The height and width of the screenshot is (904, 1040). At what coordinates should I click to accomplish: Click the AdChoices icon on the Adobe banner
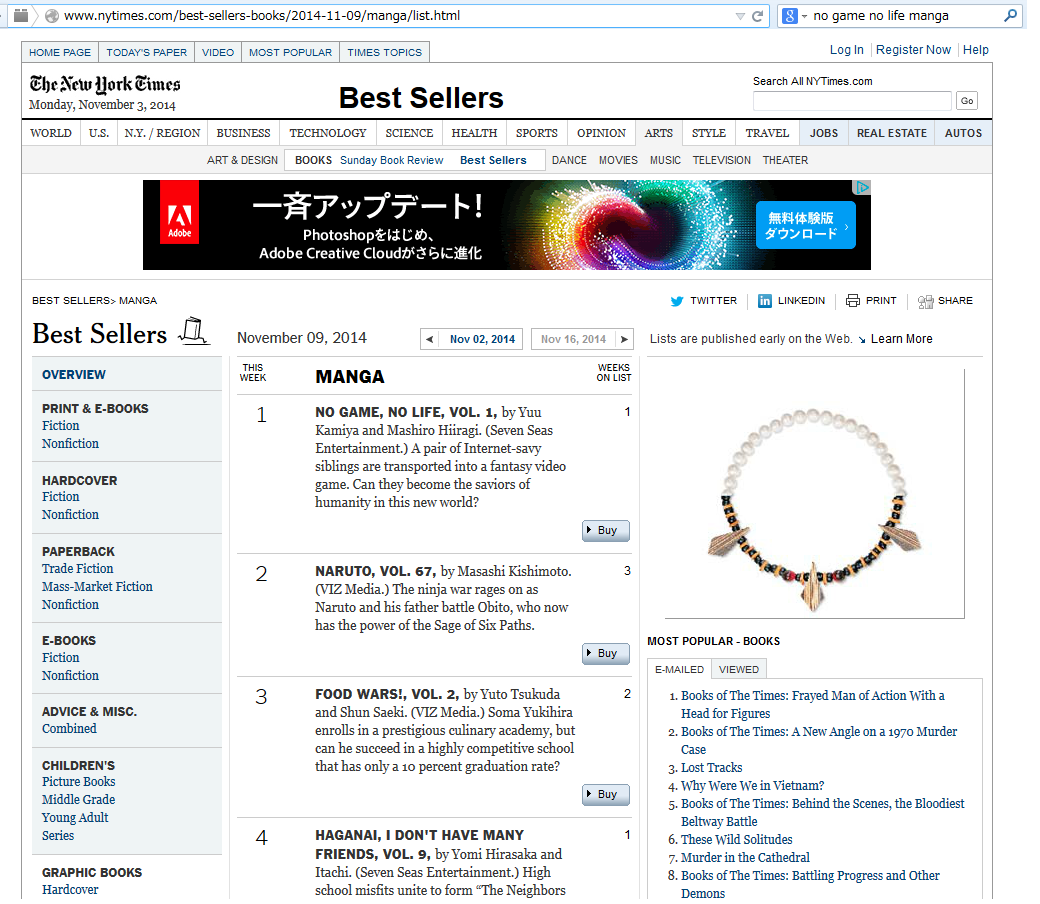click(862, 188)
